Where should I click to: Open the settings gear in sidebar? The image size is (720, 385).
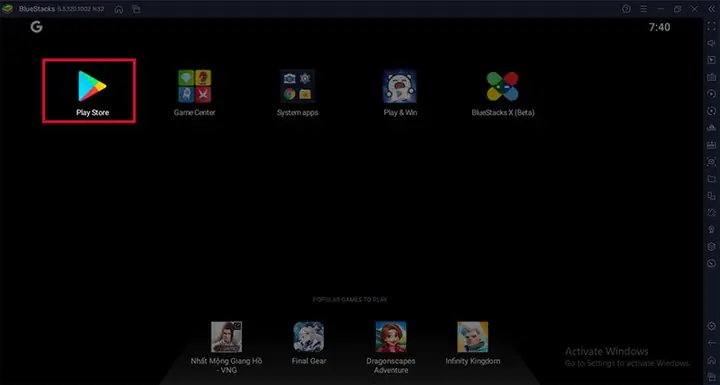(711, 326)
